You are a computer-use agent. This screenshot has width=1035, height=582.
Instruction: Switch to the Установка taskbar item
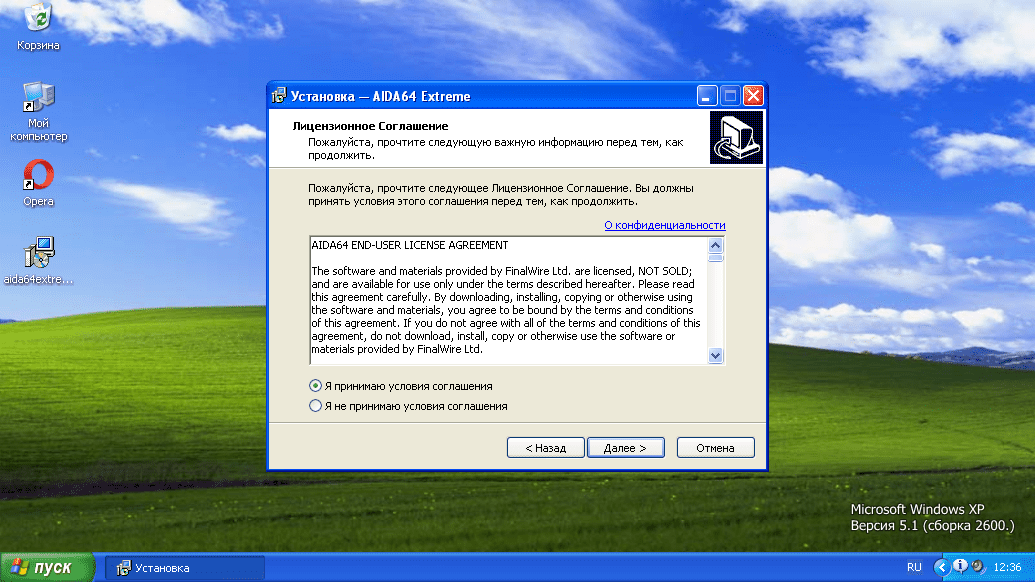[185, 567]
